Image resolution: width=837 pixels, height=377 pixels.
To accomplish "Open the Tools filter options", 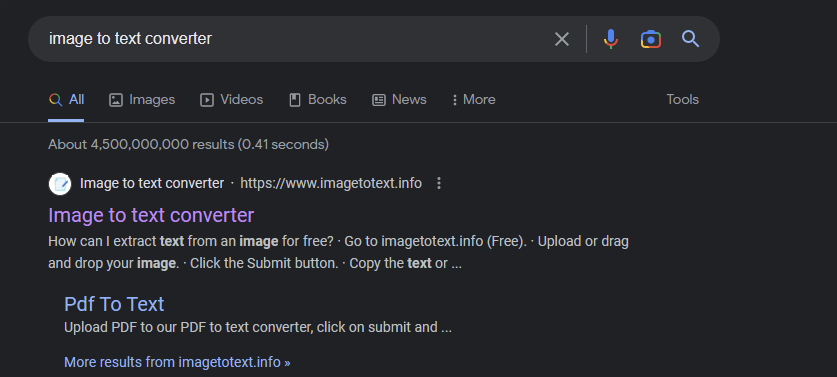I will coord(682,100).
